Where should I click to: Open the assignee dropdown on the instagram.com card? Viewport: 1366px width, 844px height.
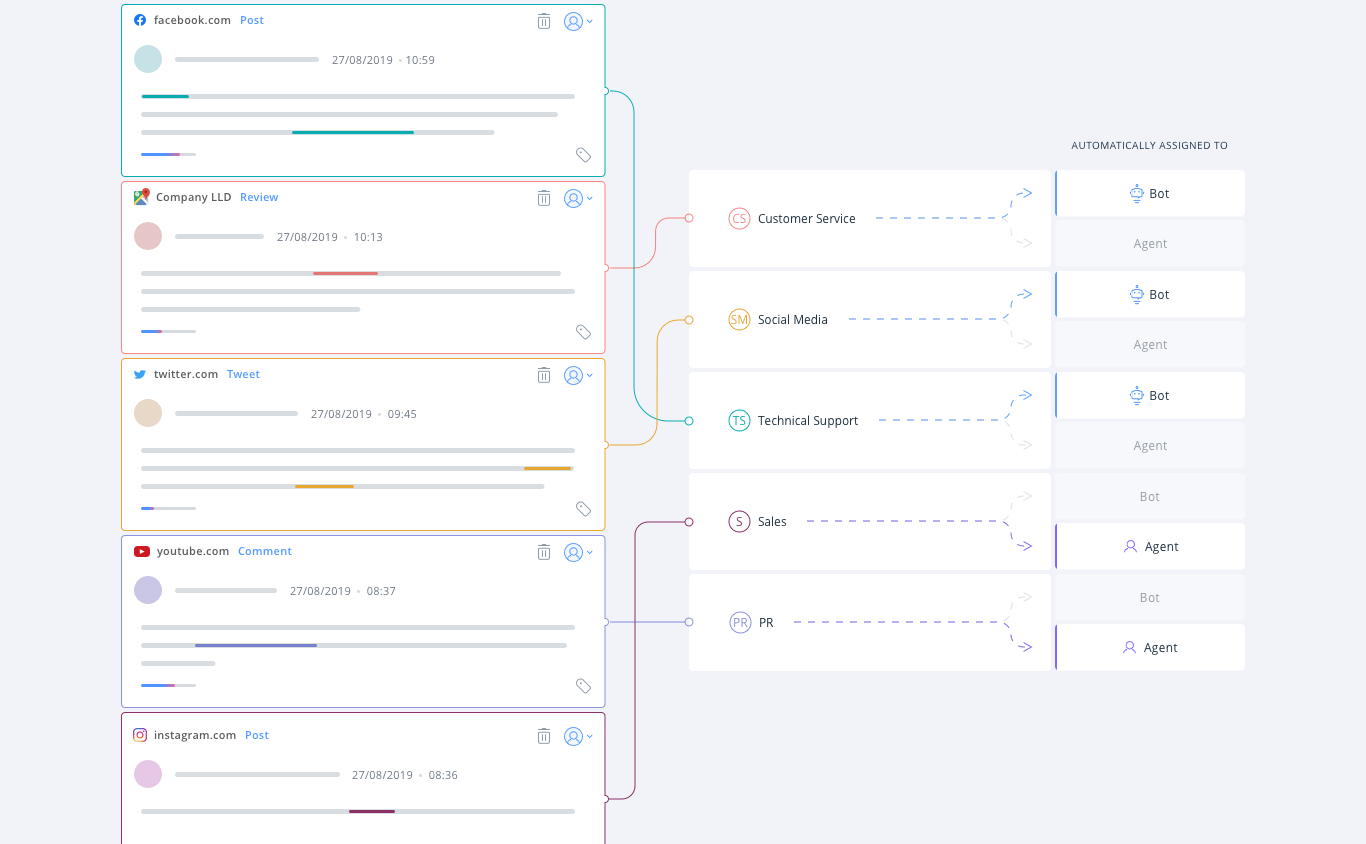tap(578, 735)
